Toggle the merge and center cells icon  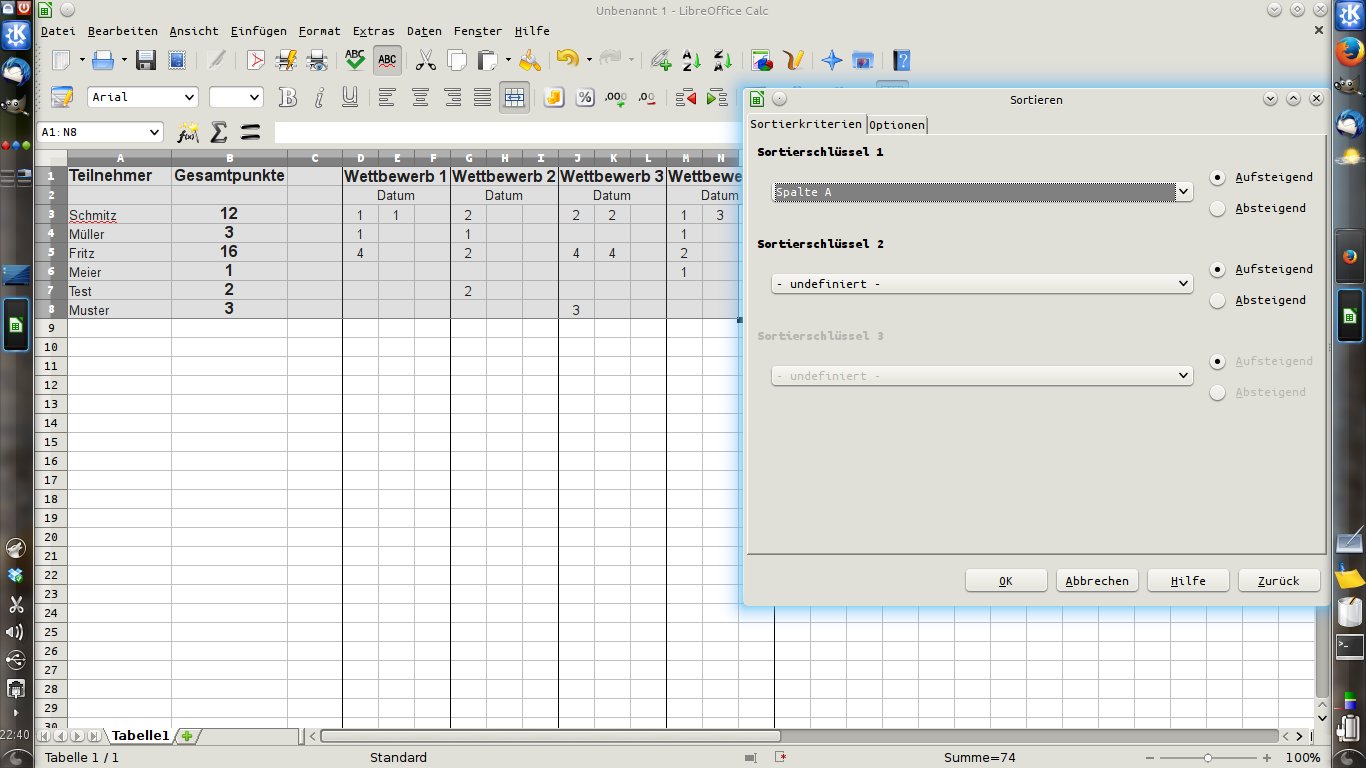point(514,97)
